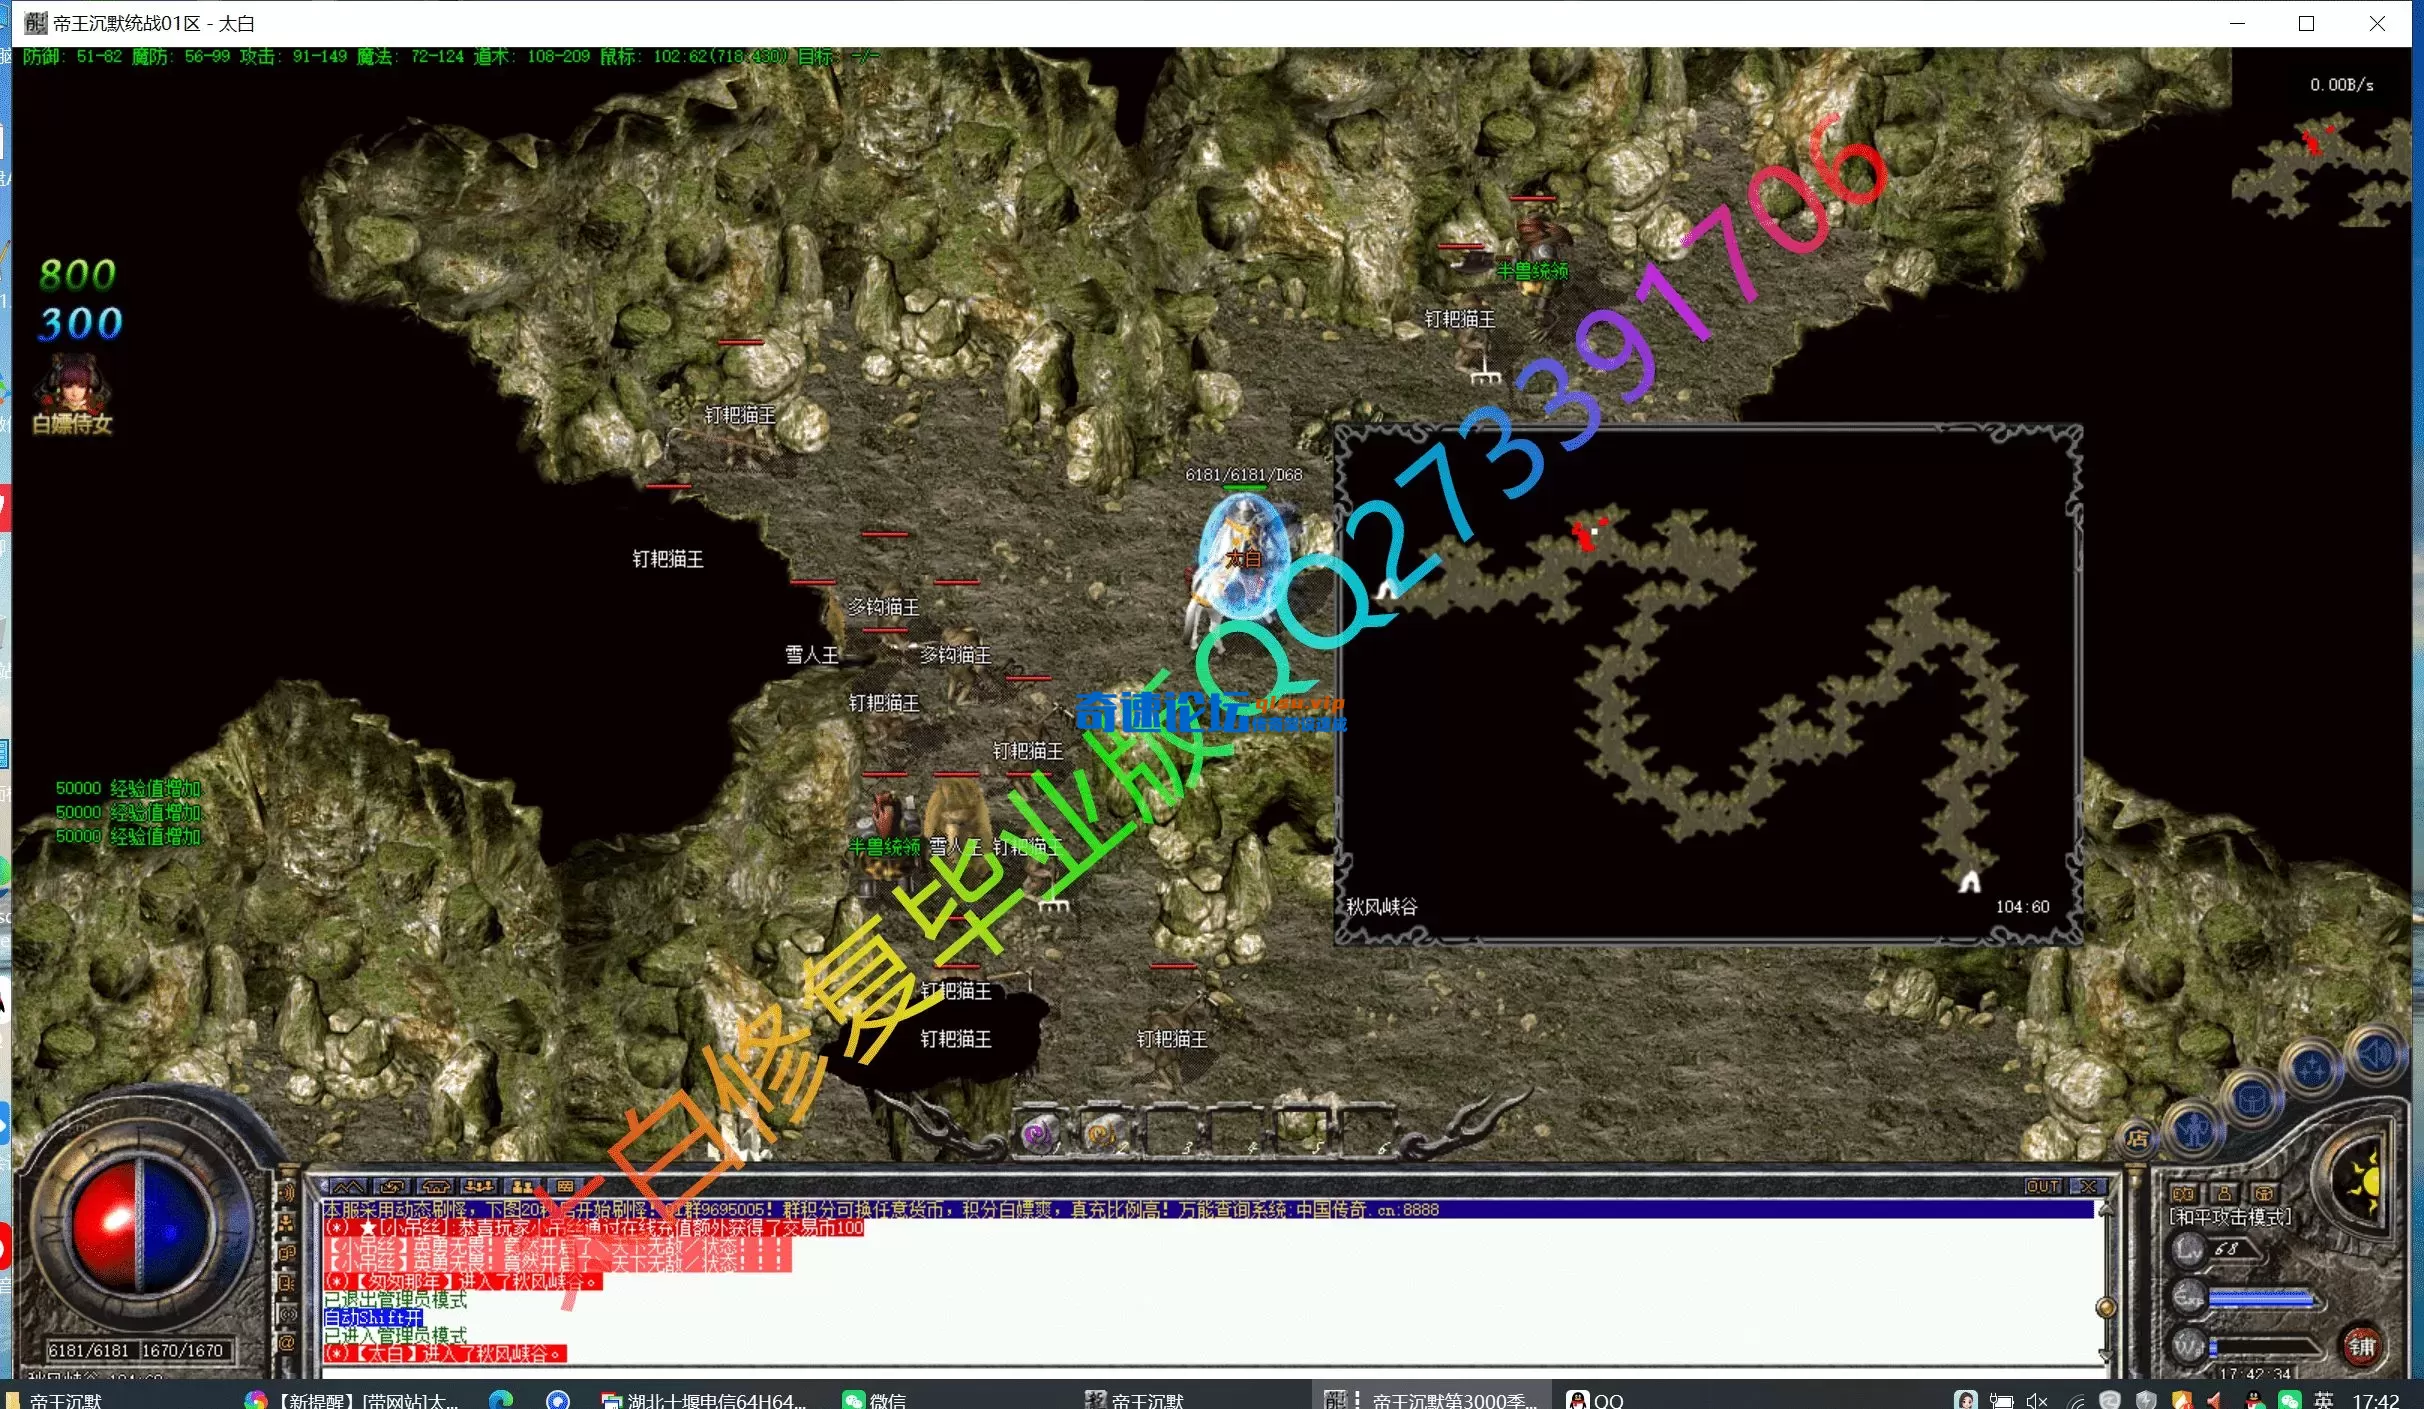This screenshot has height=1409, width=2424.
Task: Click the house icon in the chat toolbar
Action: tap(437, 1187)
